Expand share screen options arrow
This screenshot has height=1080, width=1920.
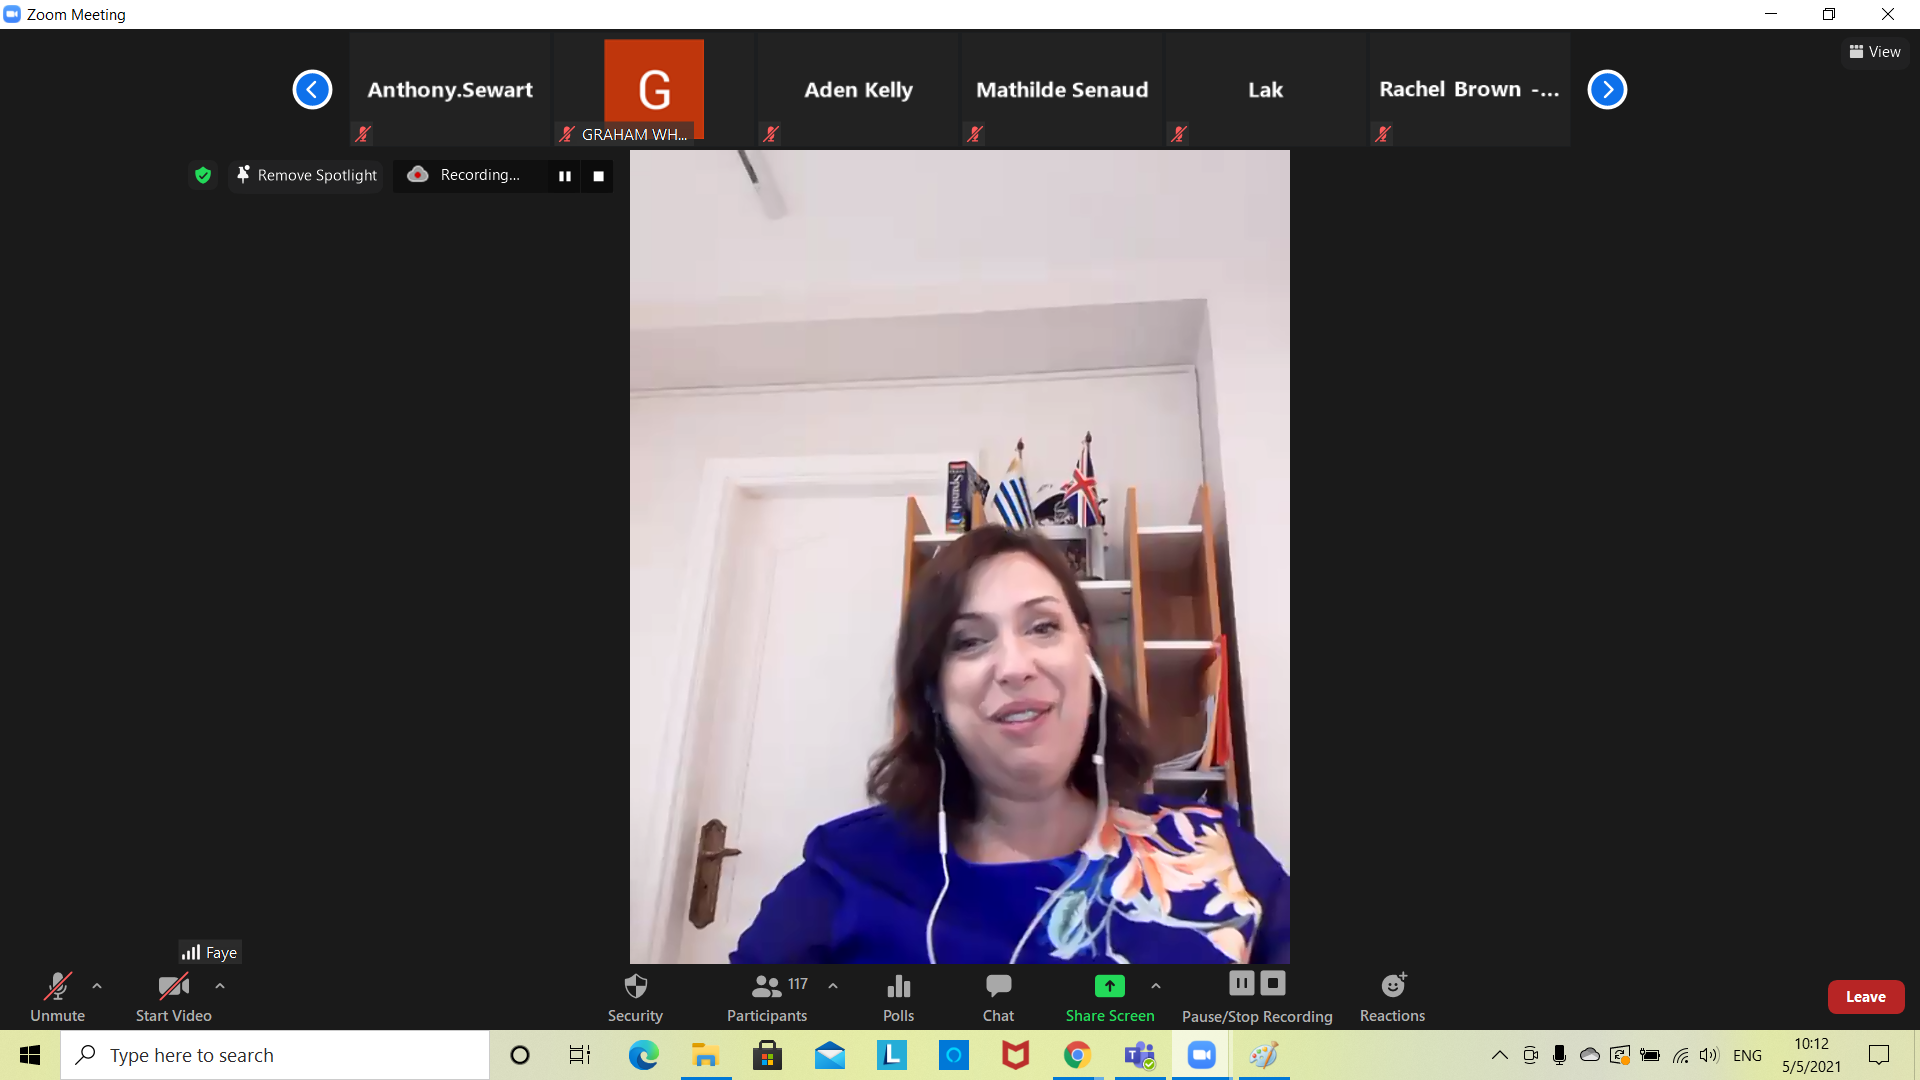coord(1156,986)
